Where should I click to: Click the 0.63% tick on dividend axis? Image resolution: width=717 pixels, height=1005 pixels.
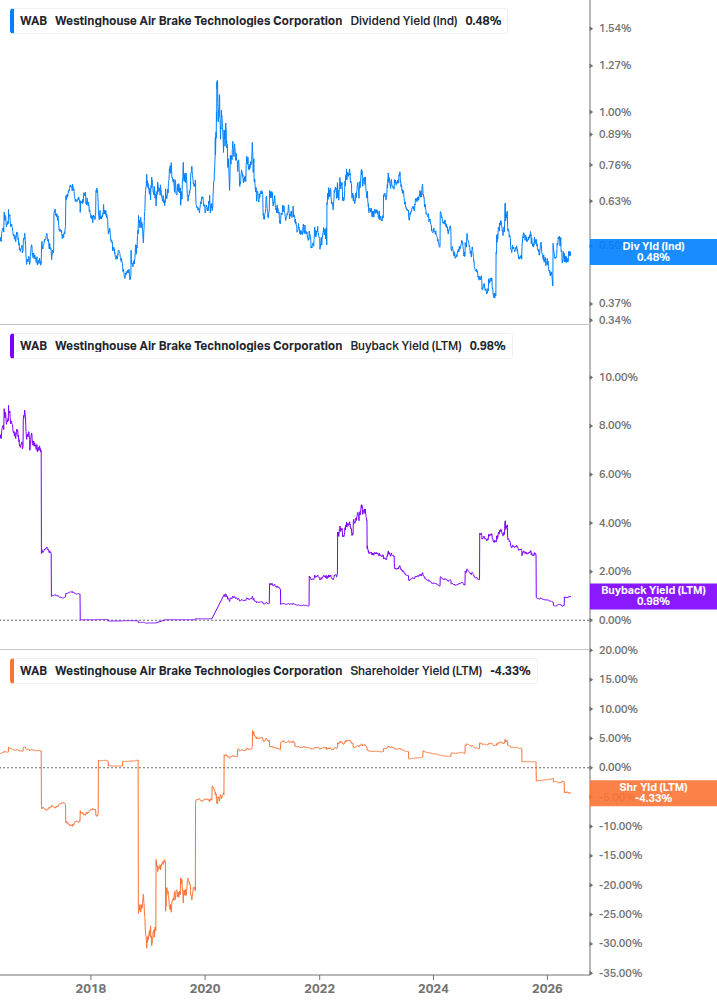(x=615, y=201)
